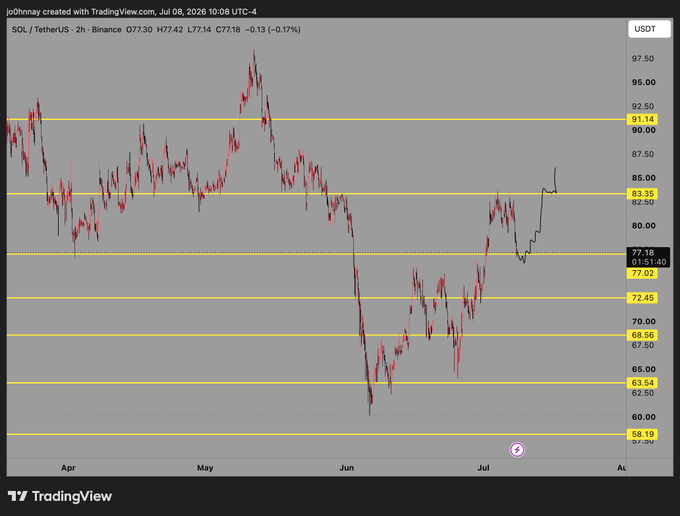Select the 72.45 yellow price label
This screenshot has width=680, height=516.
642,298
